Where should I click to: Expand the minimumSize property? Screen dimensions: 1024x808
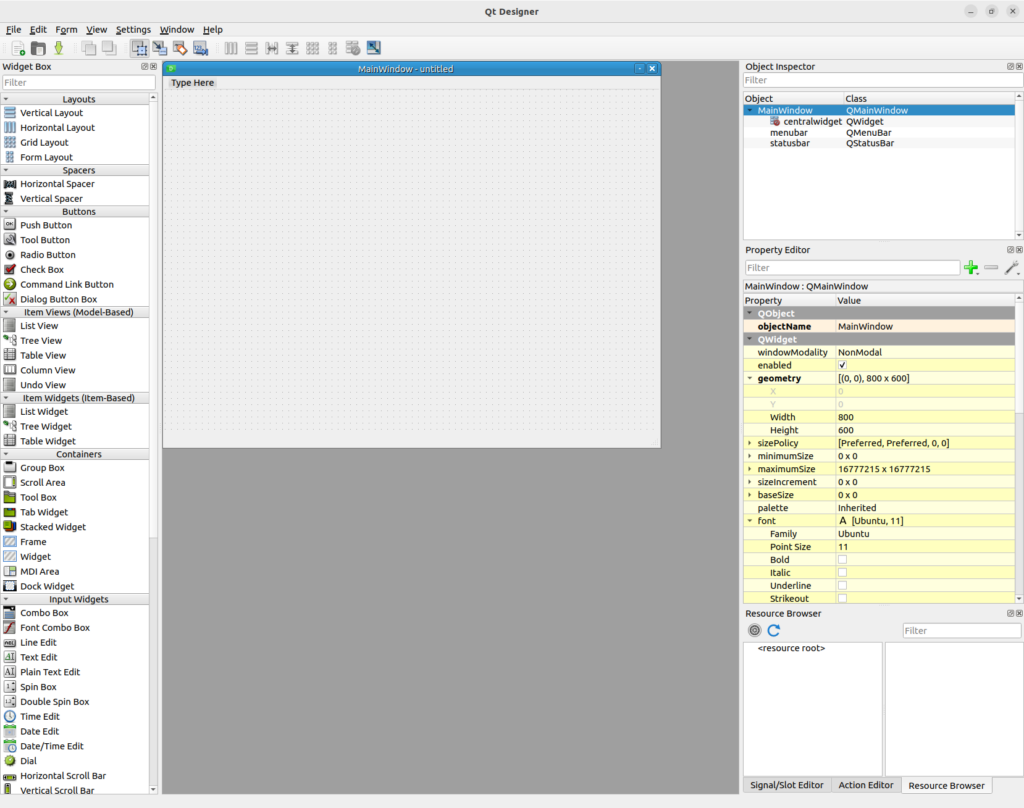pos(750,456)
